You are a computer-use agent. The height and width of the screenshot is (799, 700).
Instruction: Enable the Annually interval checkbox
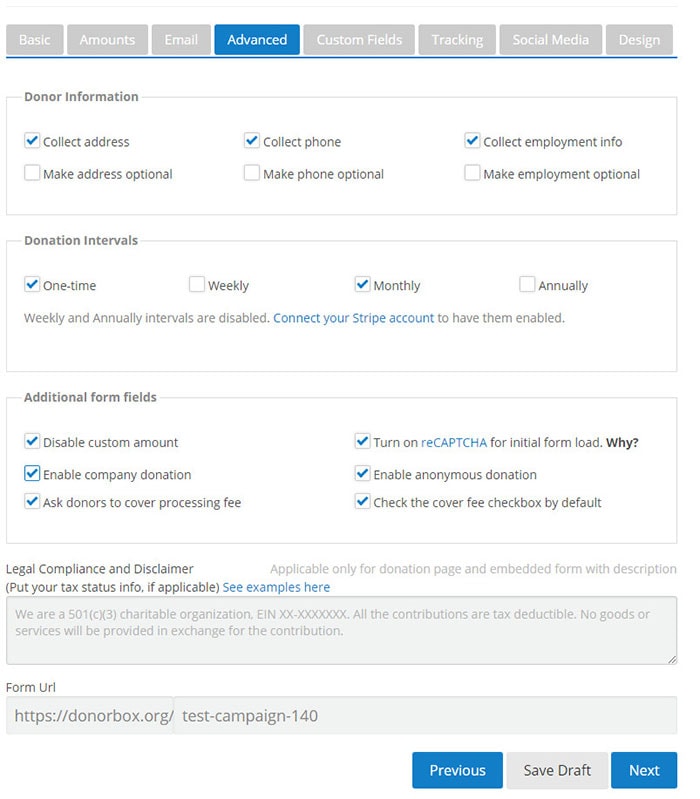(x=527, y=285)
